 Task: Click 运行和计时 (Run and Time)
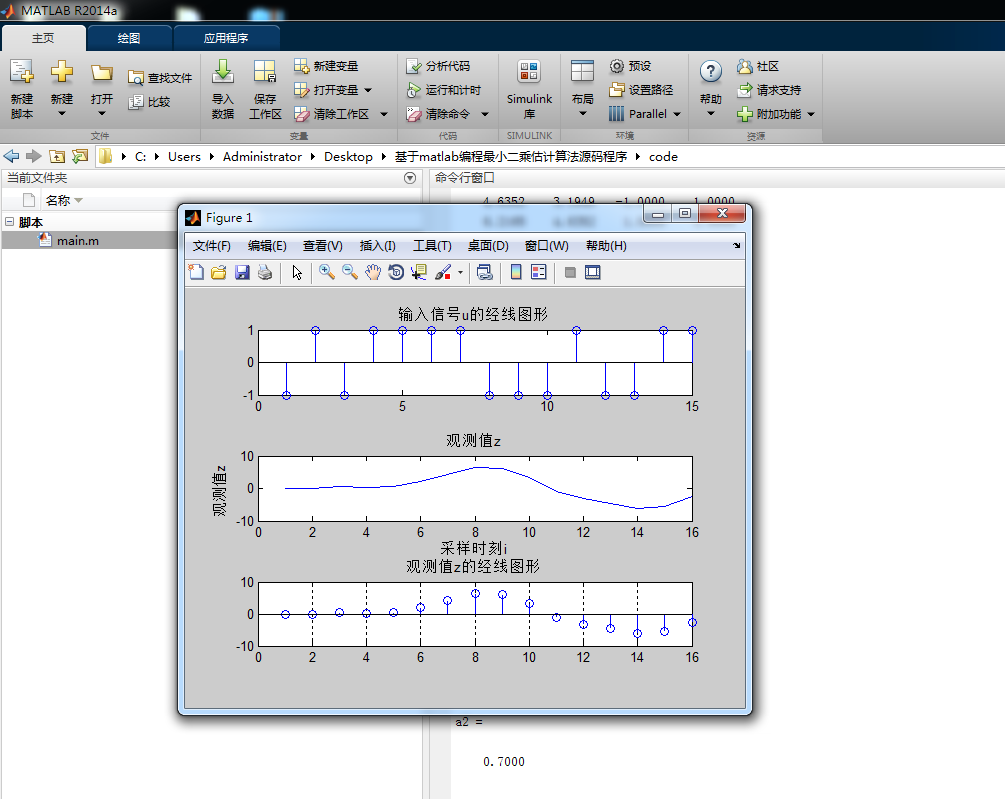coord(444,90)
